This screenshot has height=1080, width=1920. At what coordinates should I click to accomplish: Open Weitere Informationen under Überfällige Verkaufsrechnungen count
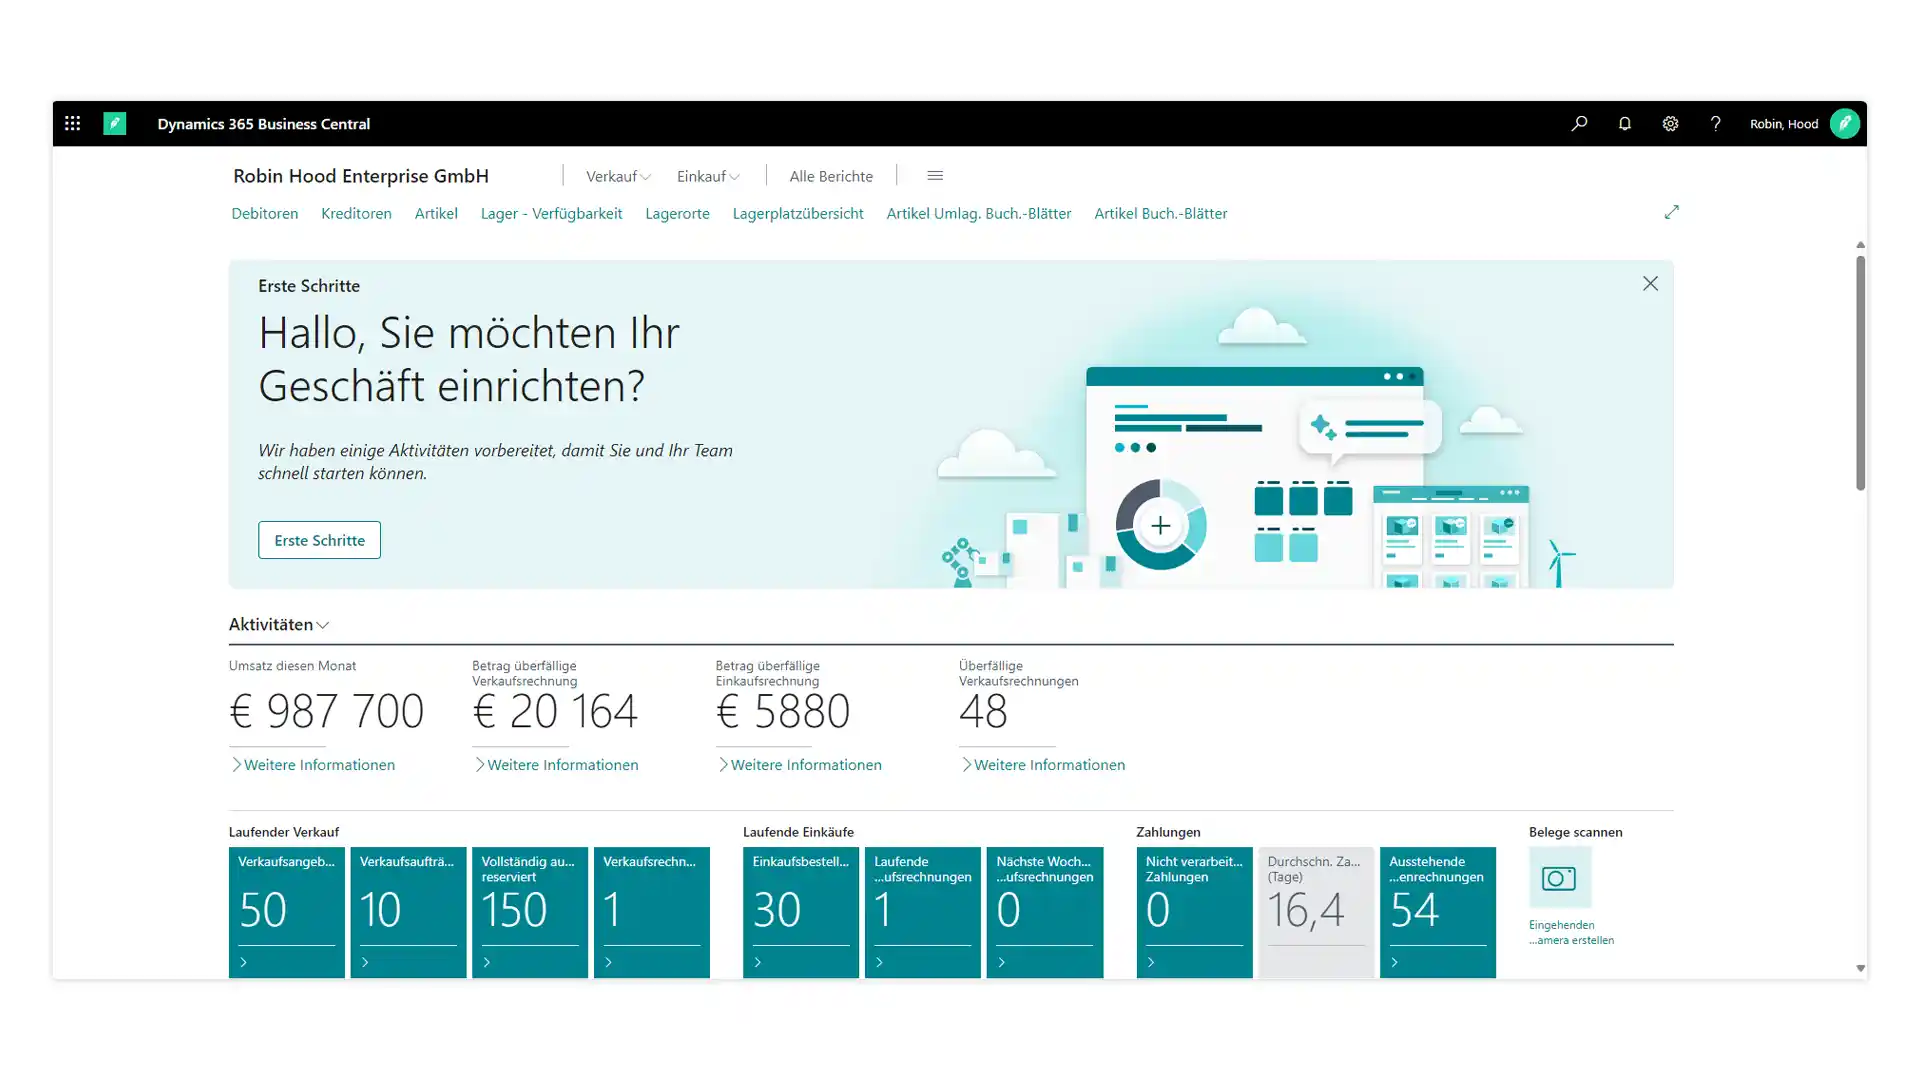[1042, 765]
